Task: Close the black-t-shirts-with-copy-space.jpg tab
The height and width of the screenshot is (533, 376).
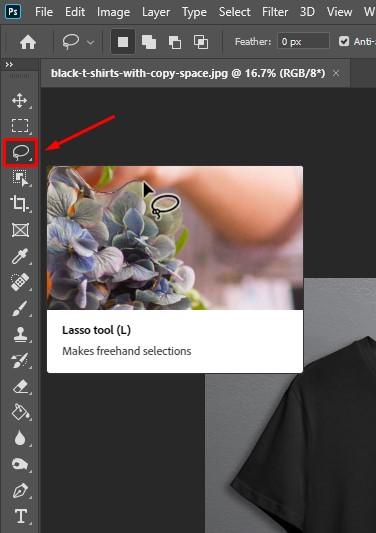Action: [x=336, y=73]
